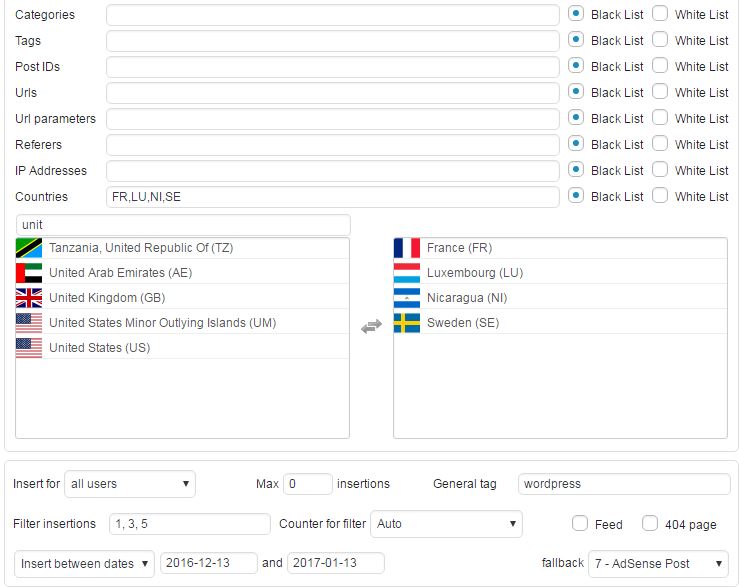Select White List for Urls
This screenshot has height=587, width=739.
click(660, 91)
